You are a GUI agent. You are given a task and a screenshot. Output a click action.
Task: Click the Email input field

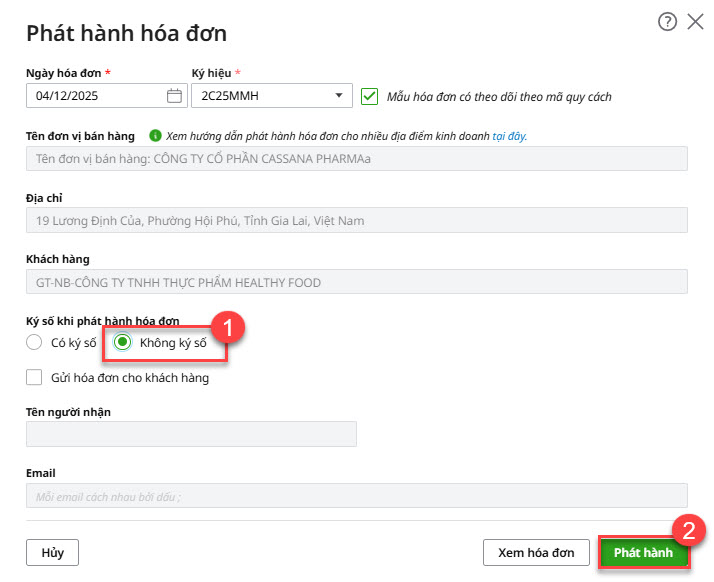(x=356, y=495)
